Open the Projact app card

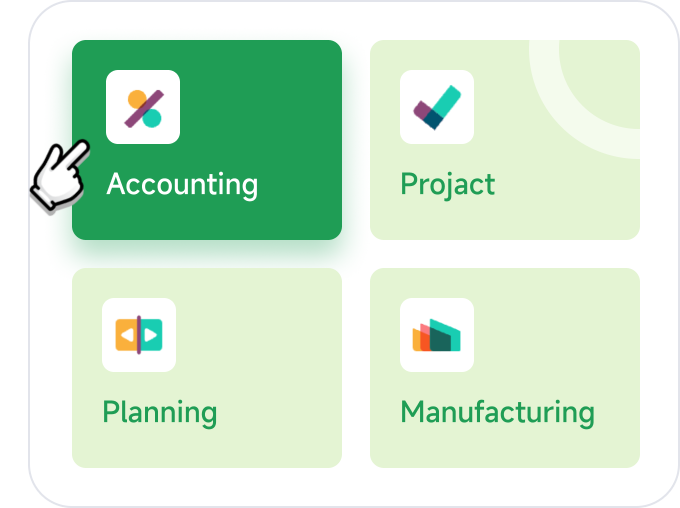[x=505, y=140]
